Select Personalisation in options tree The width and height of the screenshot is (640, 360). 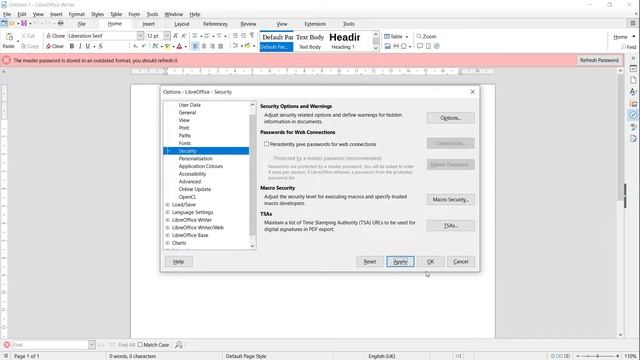[196, 158]
